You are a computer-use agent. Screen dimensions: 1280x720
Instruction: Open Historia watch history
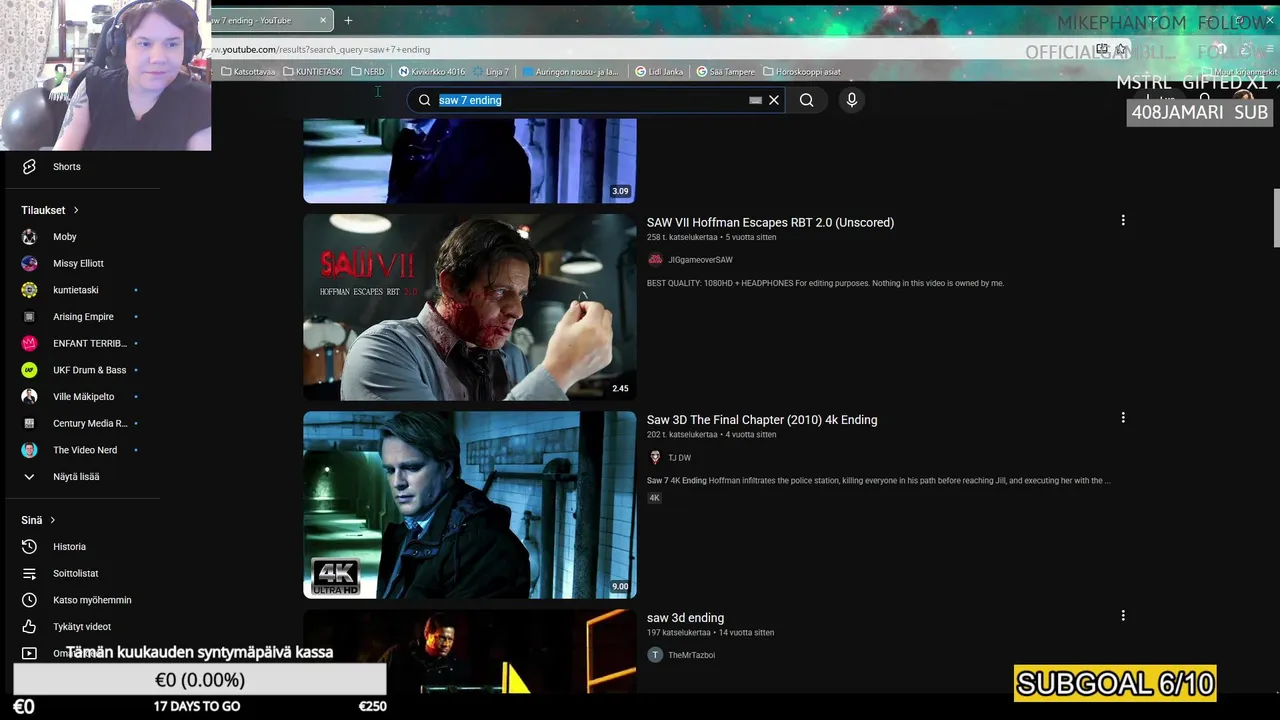click(x=69, y=547)
